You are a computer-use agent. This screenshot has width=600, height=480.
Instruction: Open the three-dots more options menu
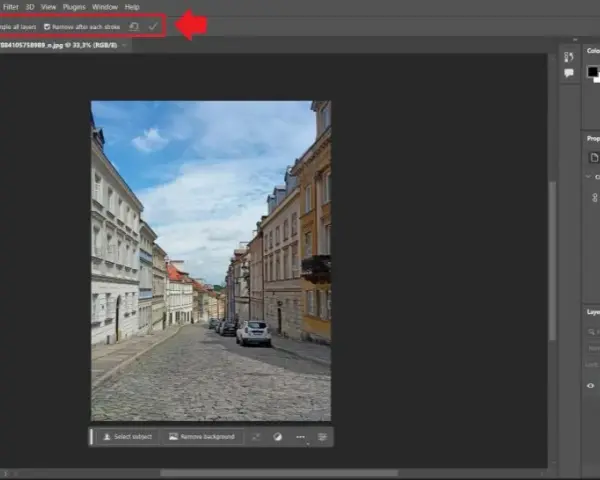point(300,437)
